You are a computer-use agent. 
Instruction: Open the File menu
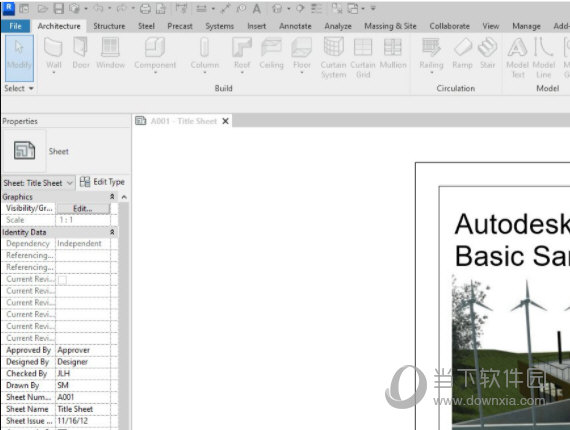(15, 26)
